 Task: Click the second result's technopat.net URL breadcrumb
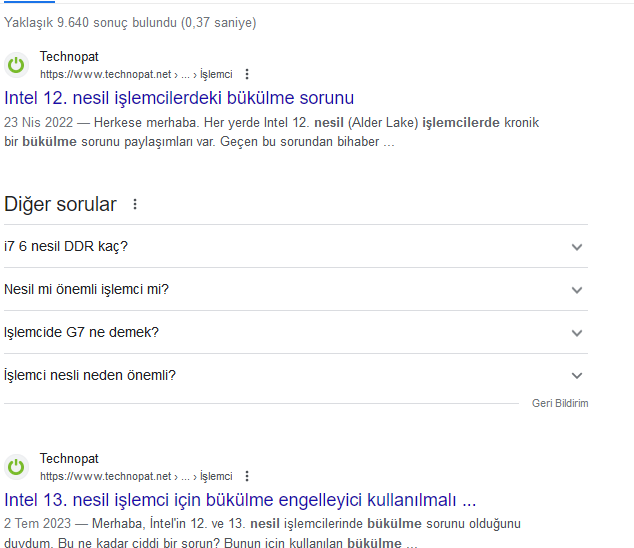pos(136,476)
